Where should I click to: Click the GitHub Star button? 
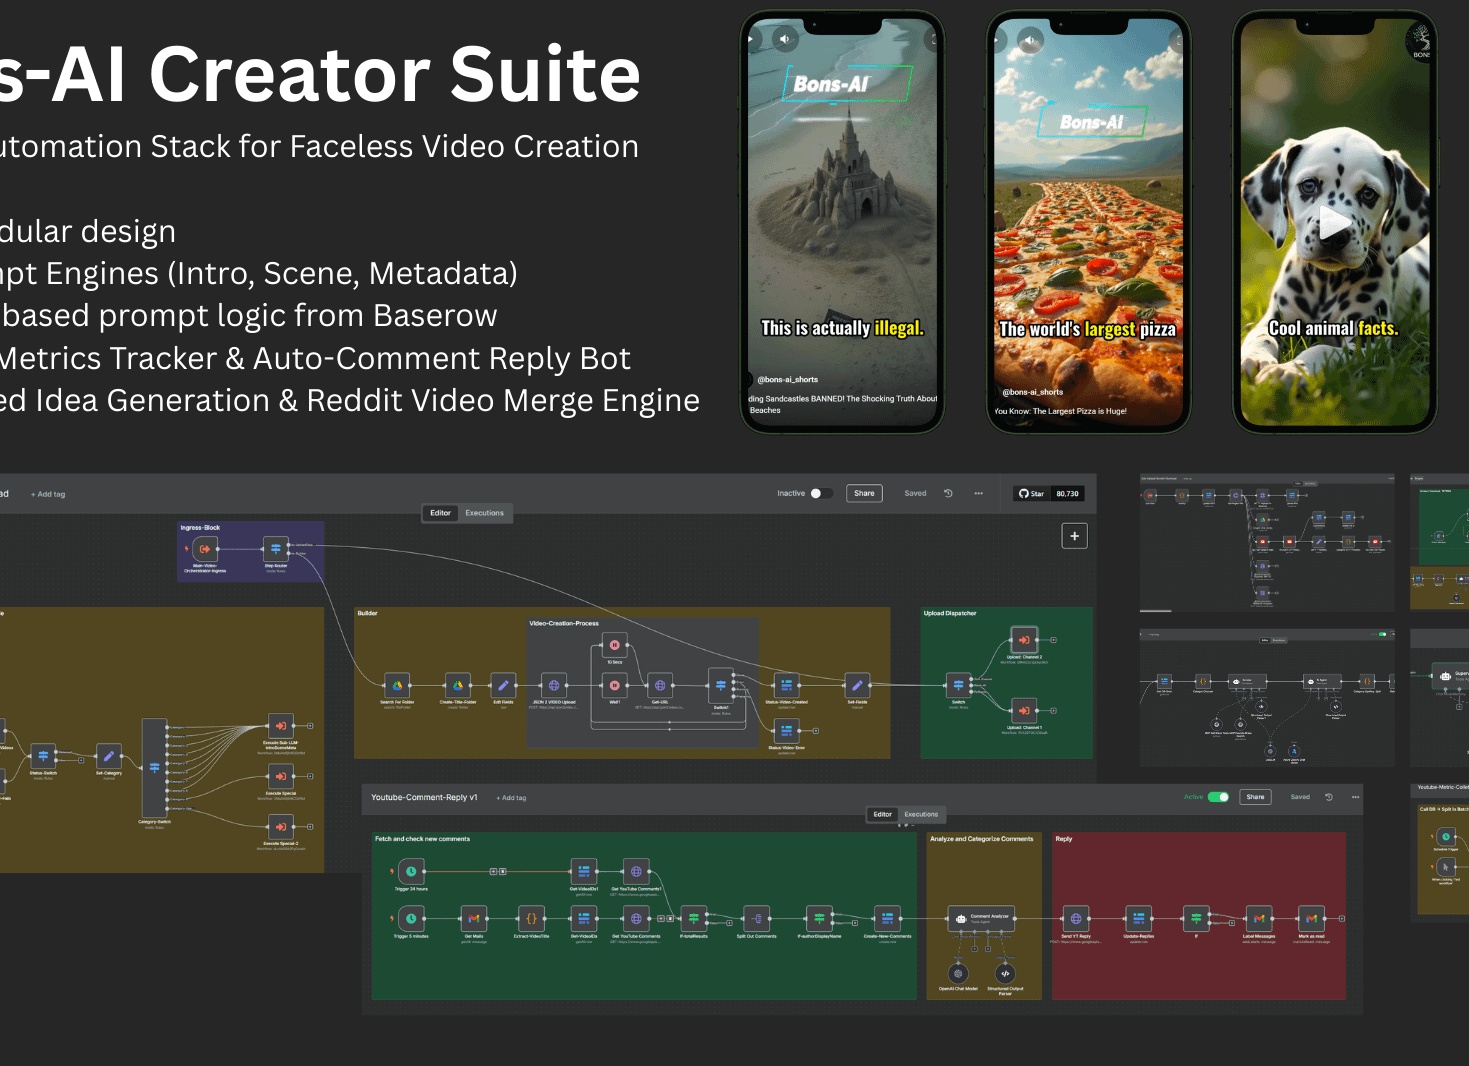tap(1031, 493)
